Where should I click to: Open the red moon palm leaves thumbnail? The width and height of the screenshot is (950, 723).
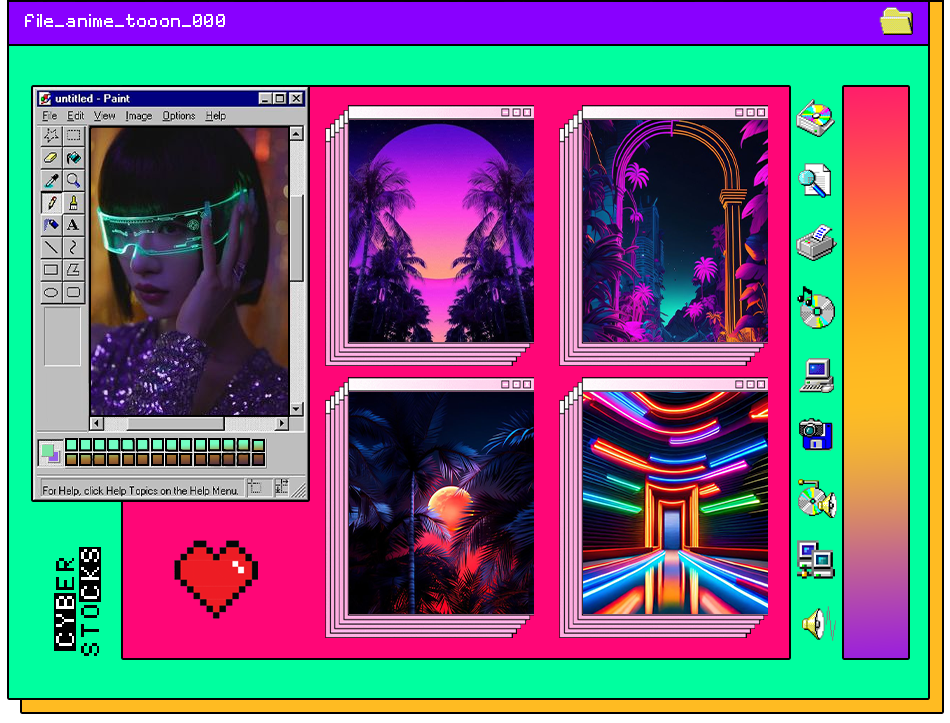coord(441,503)
